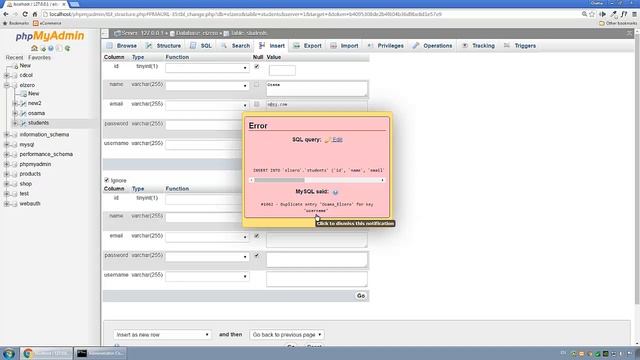The height and width of the screenshot is (360, 640).
Task: Open Go back to previous page dropdown
Action: [287, 335]
